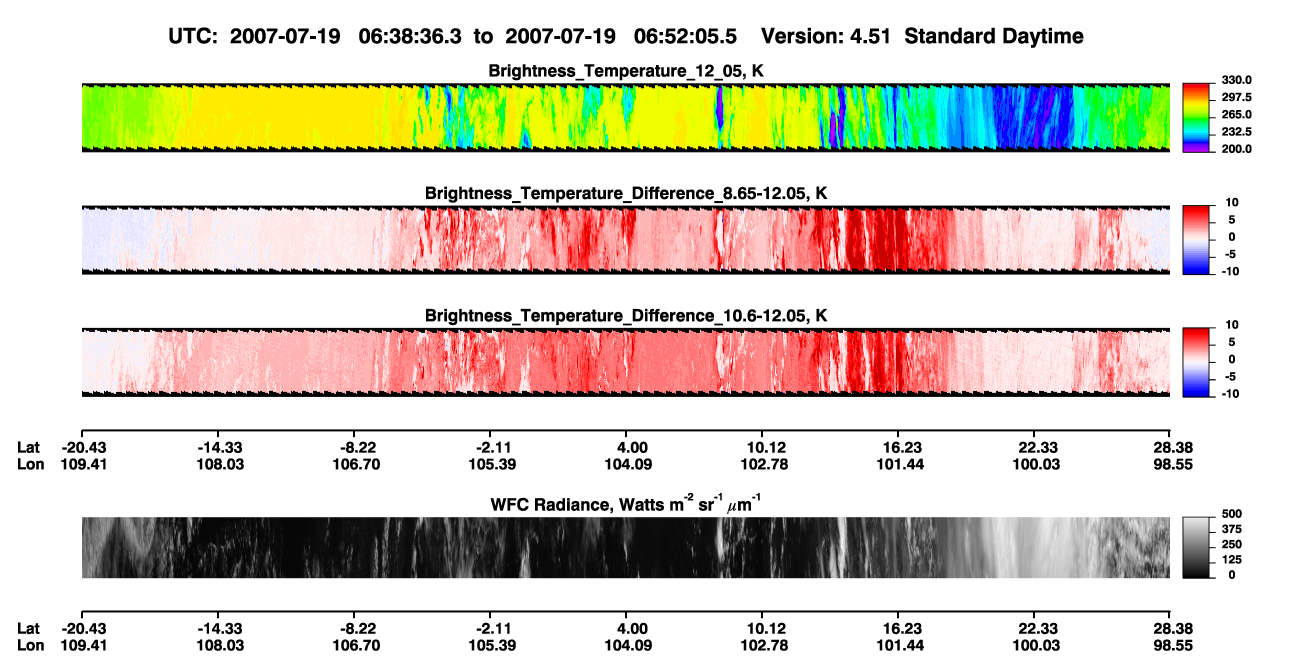
Task: Click longitude 100.03 on the upper axis
Action: 1035,464
